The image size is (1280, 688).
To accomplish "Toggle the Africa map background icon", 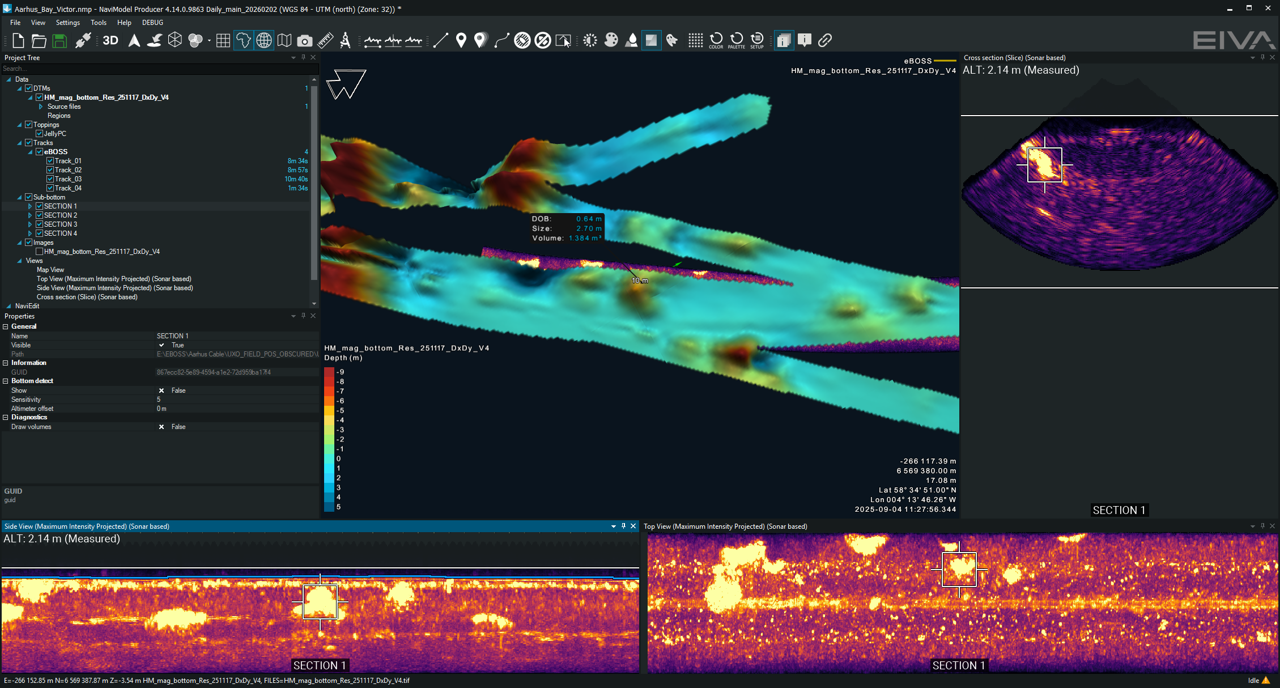I will tap(243, 41).
